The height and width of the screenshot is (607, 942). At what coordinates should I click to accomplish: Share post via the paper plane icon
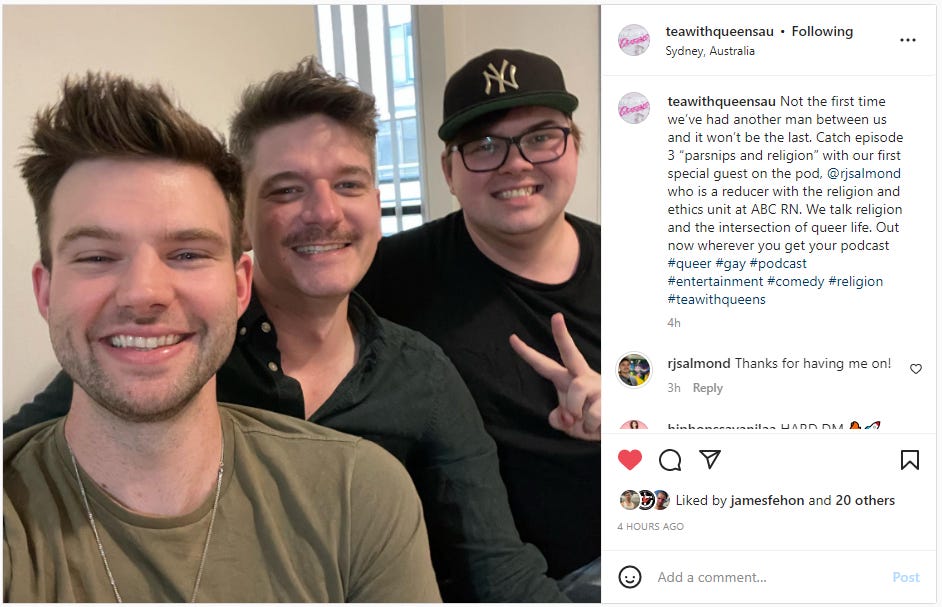click(x=710, y=459)
